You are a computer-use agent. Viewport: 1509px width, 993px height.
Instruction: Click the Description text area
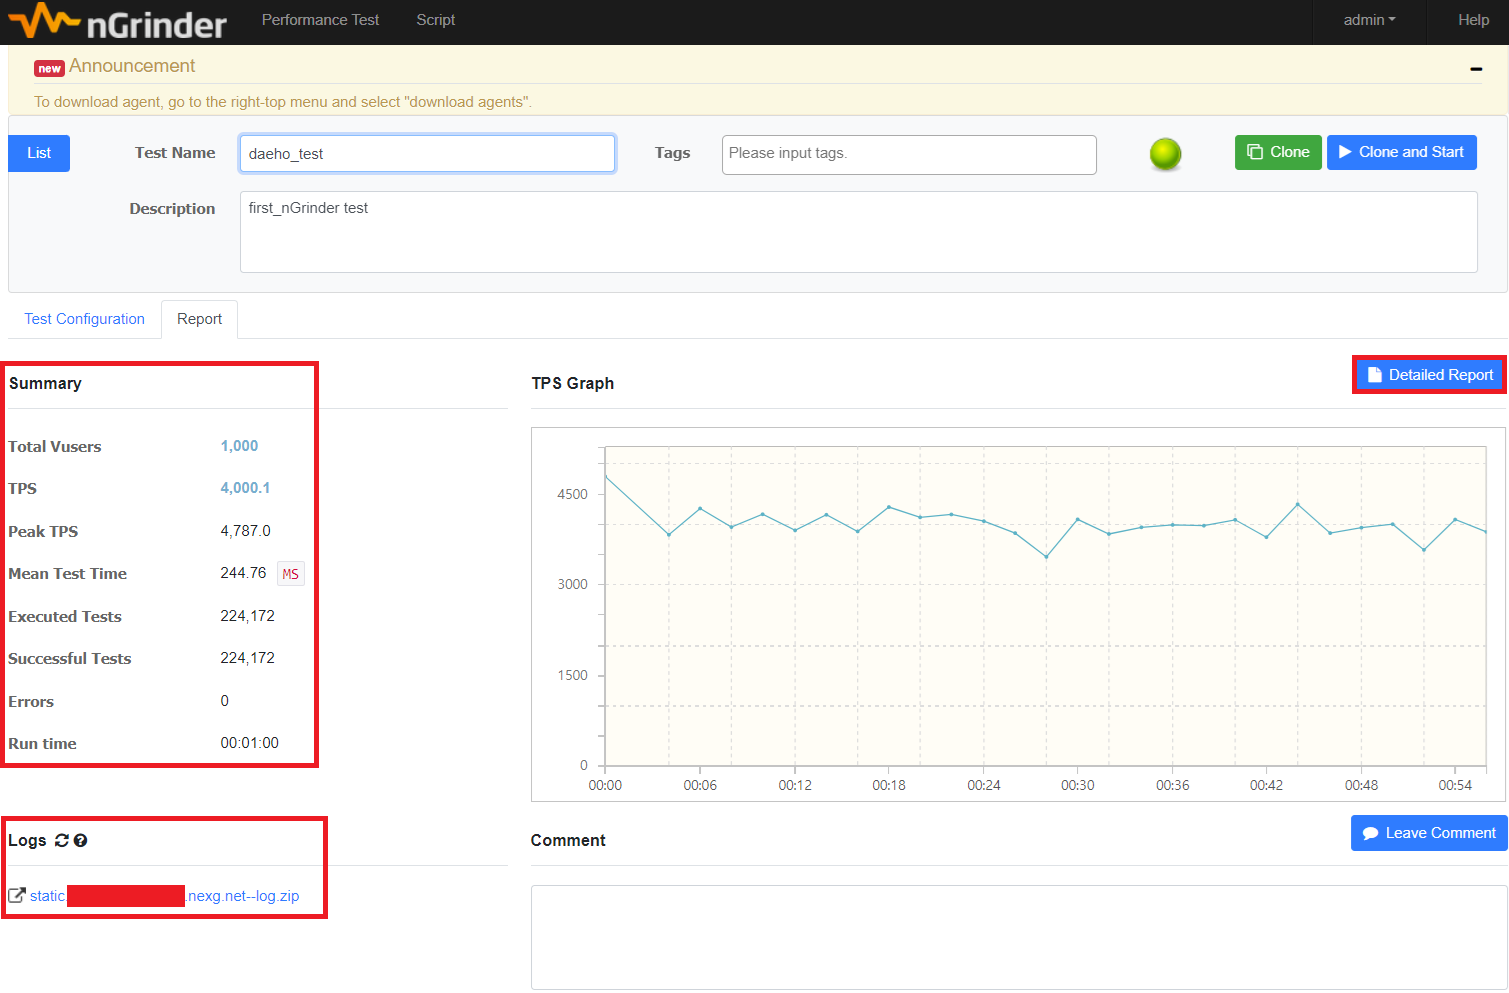point(859,232)
